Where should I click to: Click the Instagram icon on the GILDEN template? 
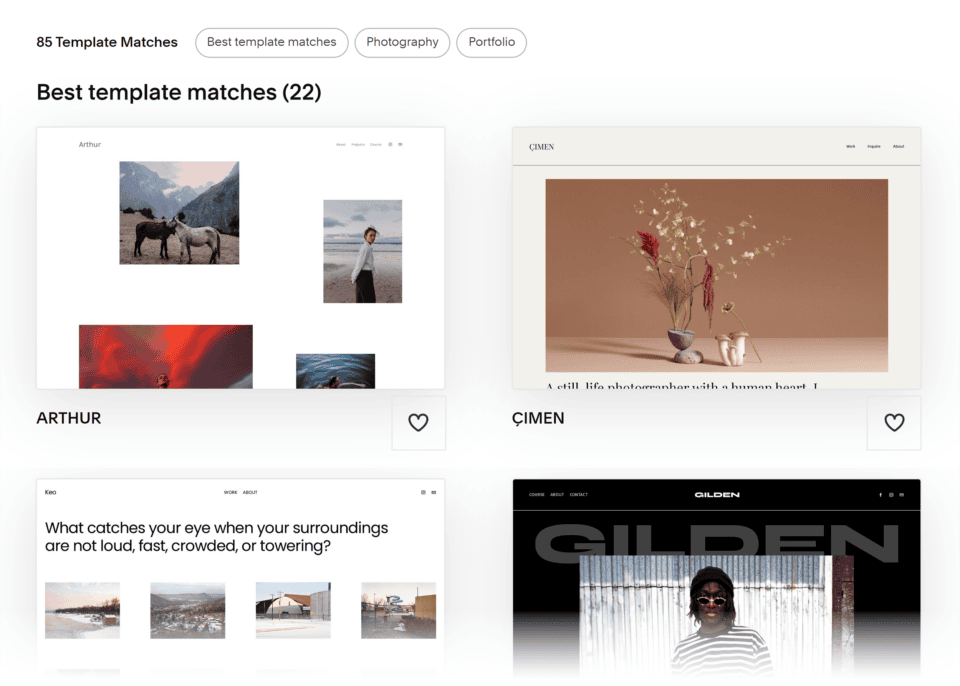click(x=889, y=494)
